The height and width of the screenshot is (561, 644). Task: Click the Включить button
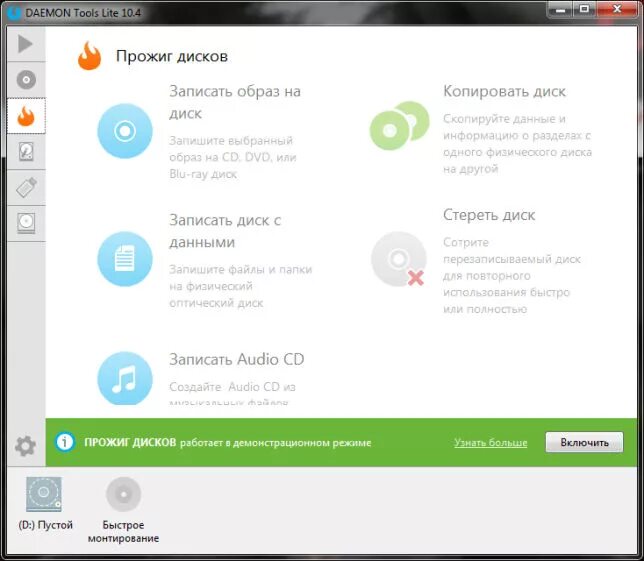(x=584, y=442)
